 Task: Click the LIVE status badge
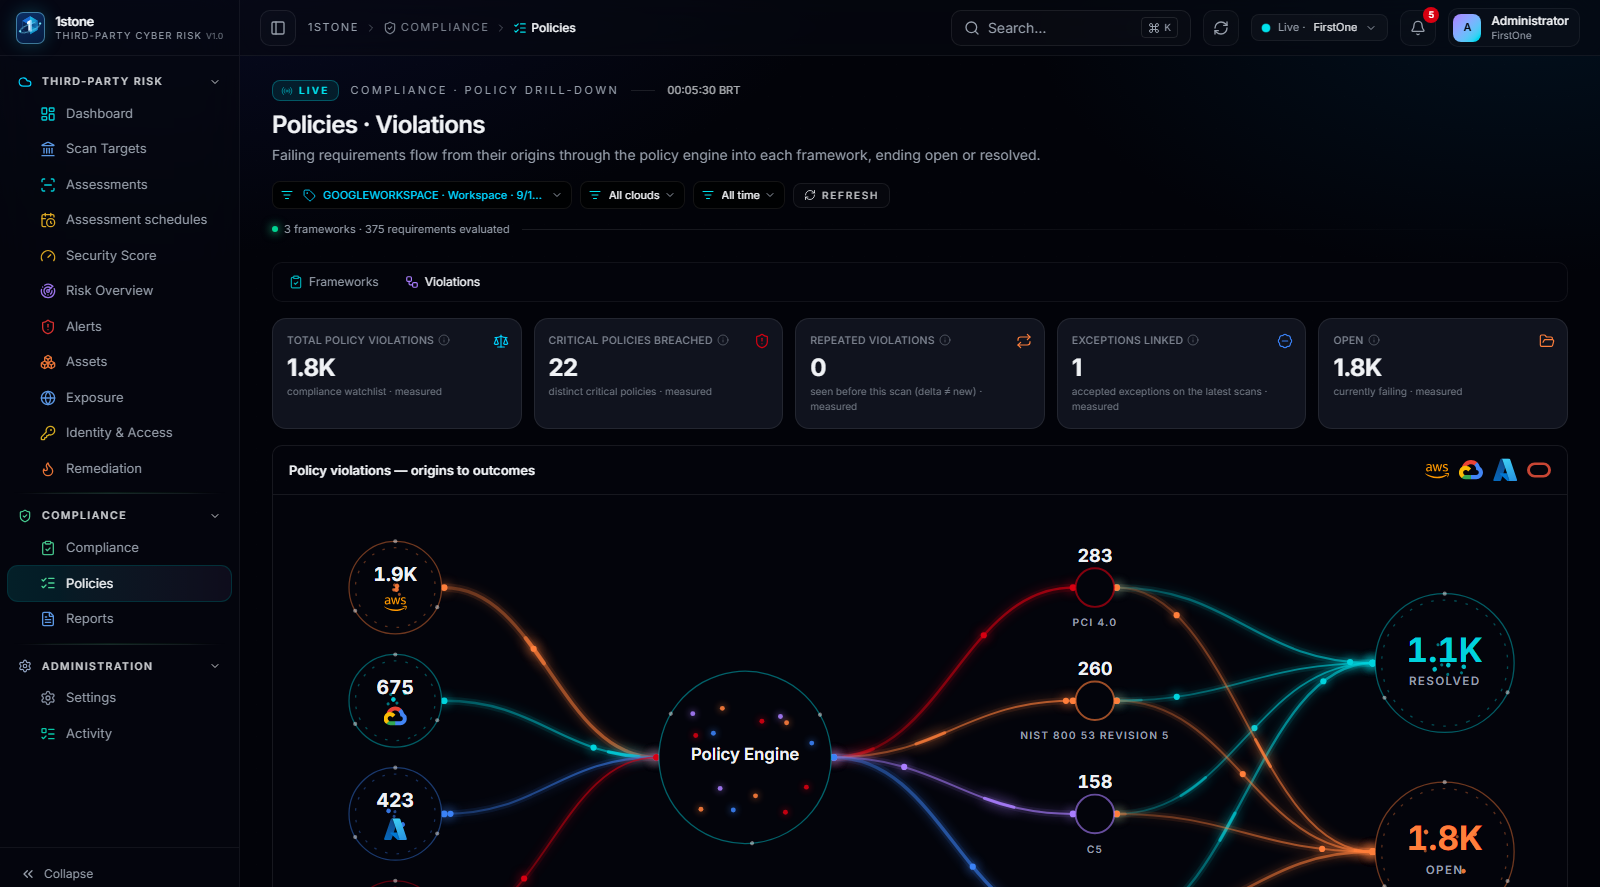[x=305, y=90]
